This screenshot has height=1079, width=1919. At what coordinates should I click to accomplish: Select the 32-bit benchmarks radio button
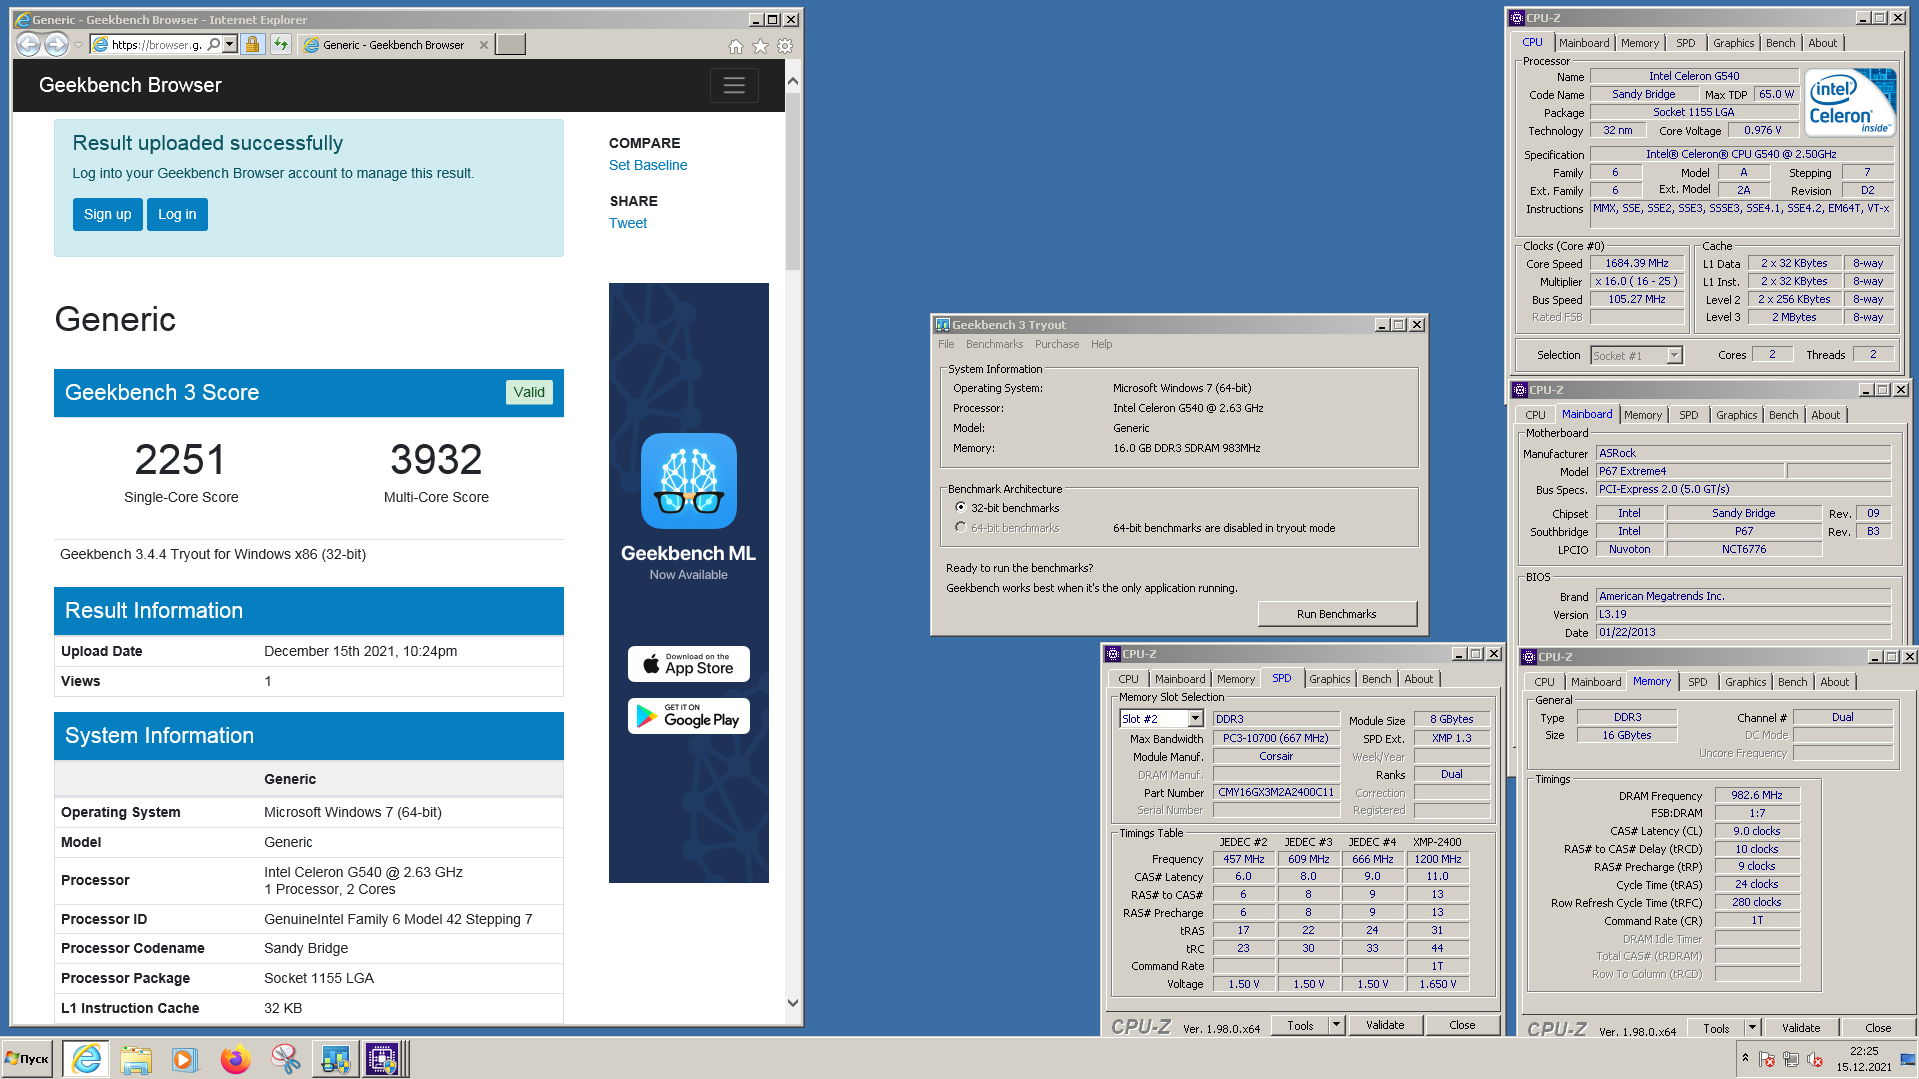click(x=960, y=508)
